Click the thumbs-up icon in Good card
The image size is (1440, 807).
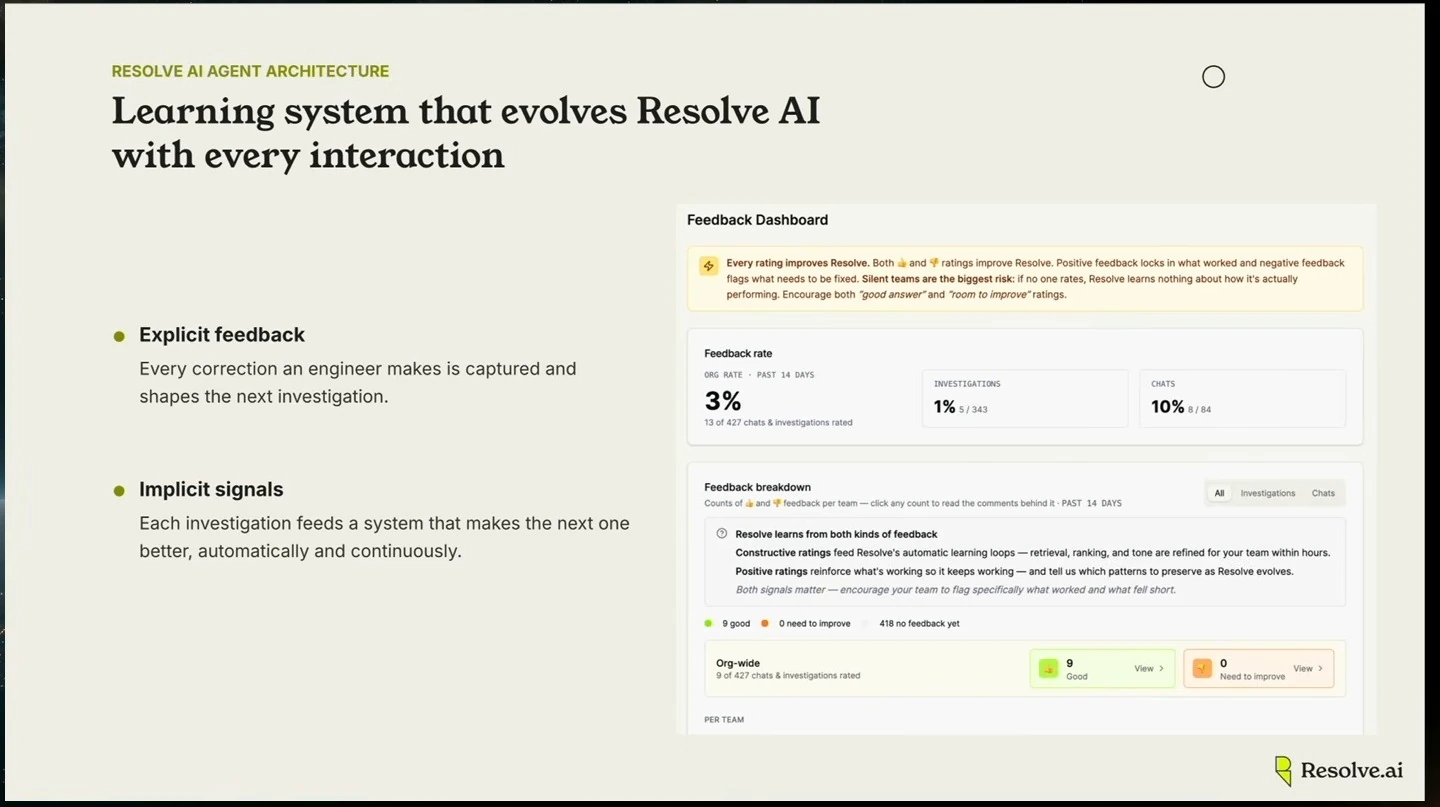coord(1048,668)
